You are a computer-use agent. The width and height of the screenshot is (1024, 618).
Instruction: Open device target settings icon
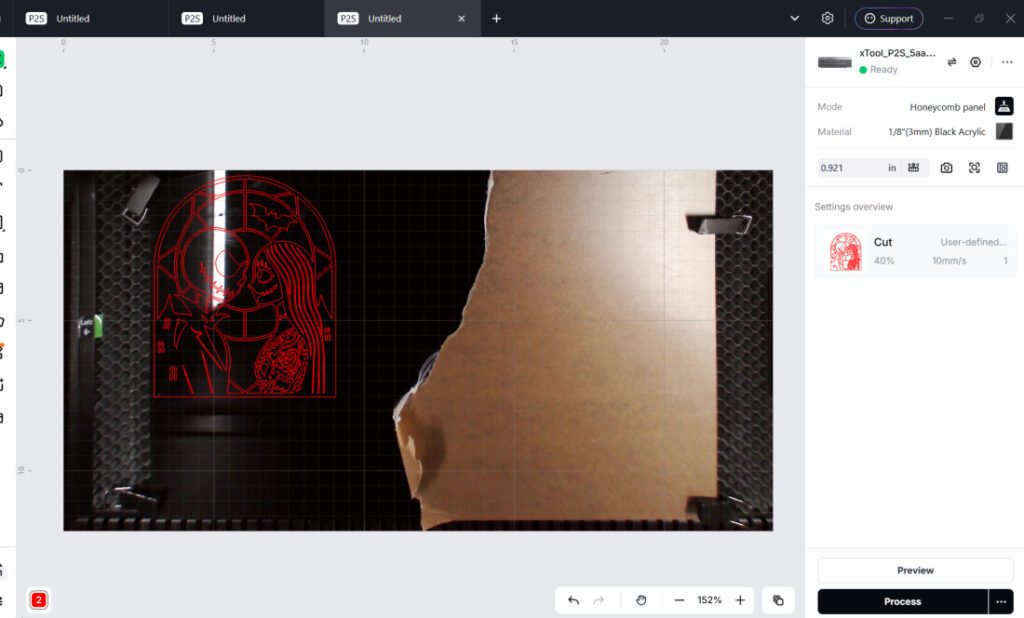click(975, 62)
